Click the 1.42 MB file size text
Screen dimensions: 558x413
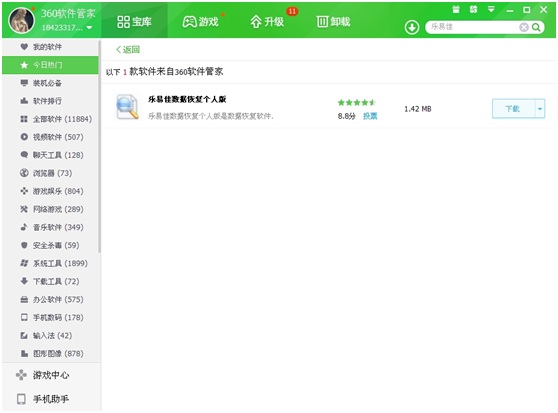[x=418, y=109]
